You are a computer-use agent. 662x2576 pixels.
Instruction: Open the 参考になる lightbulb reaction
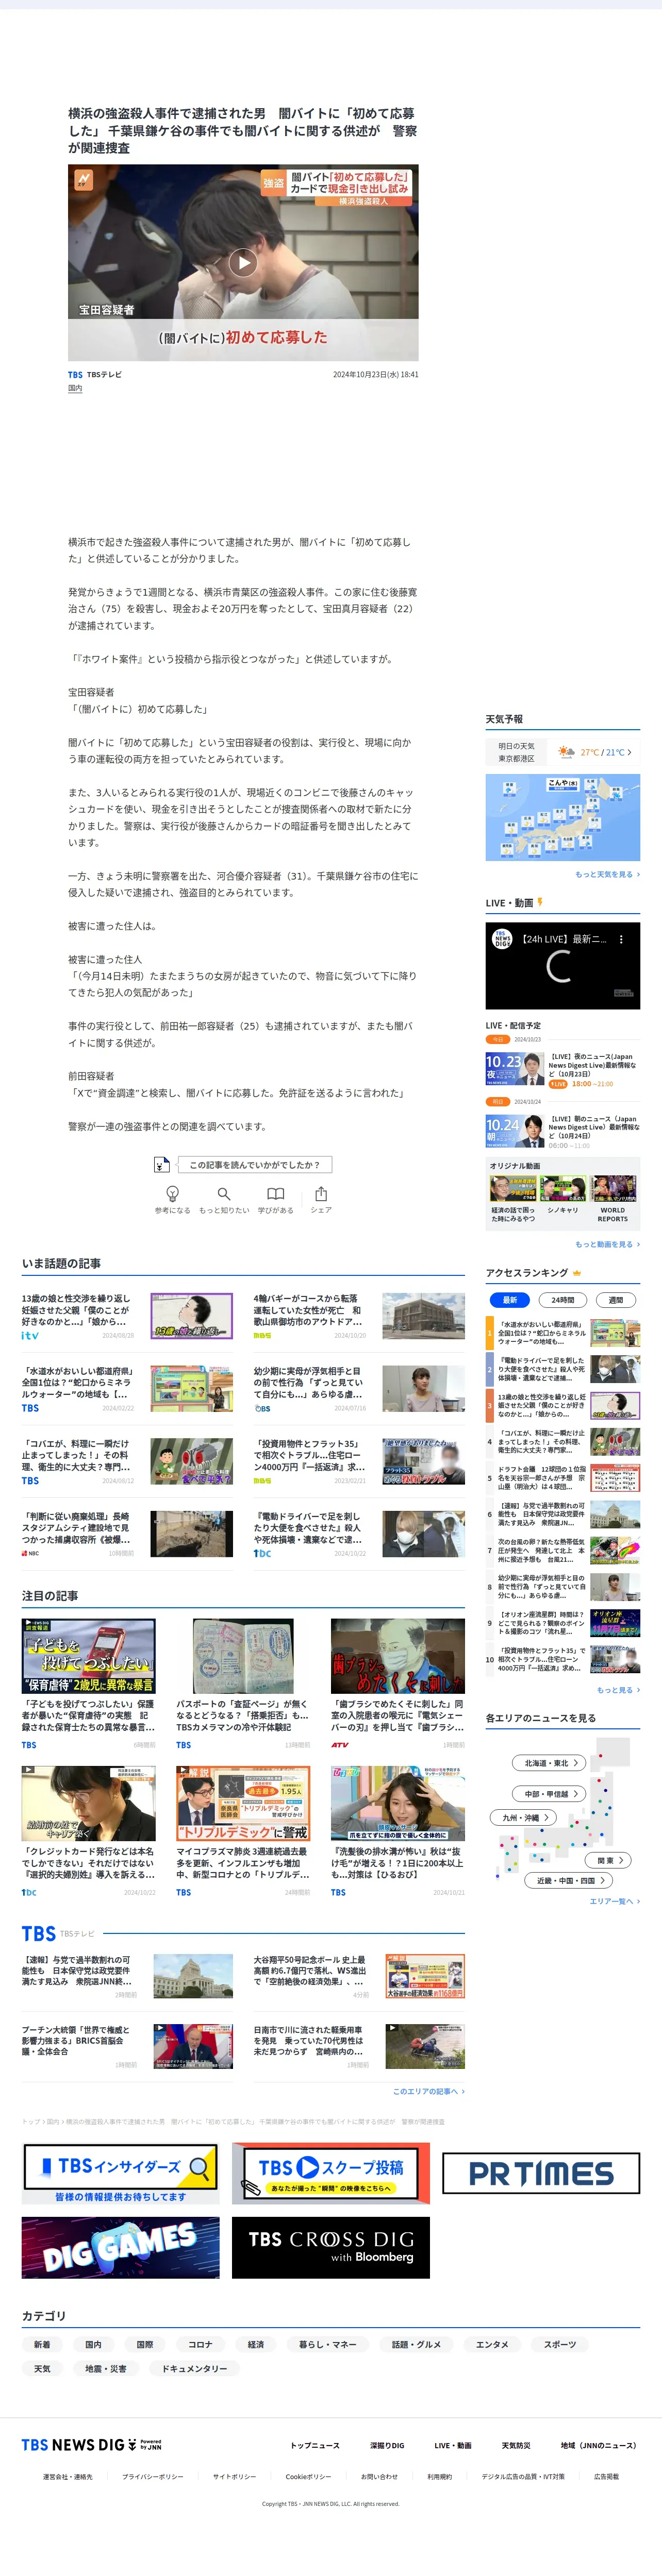coord(172,1199)
